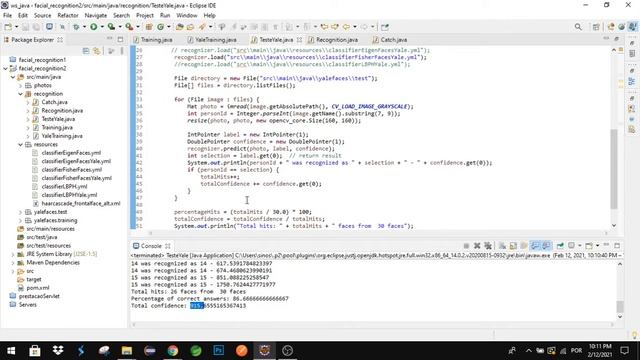This screenshot has height=360, width=640.
Task: Click the New Java Class green icon
Action: 160,27
